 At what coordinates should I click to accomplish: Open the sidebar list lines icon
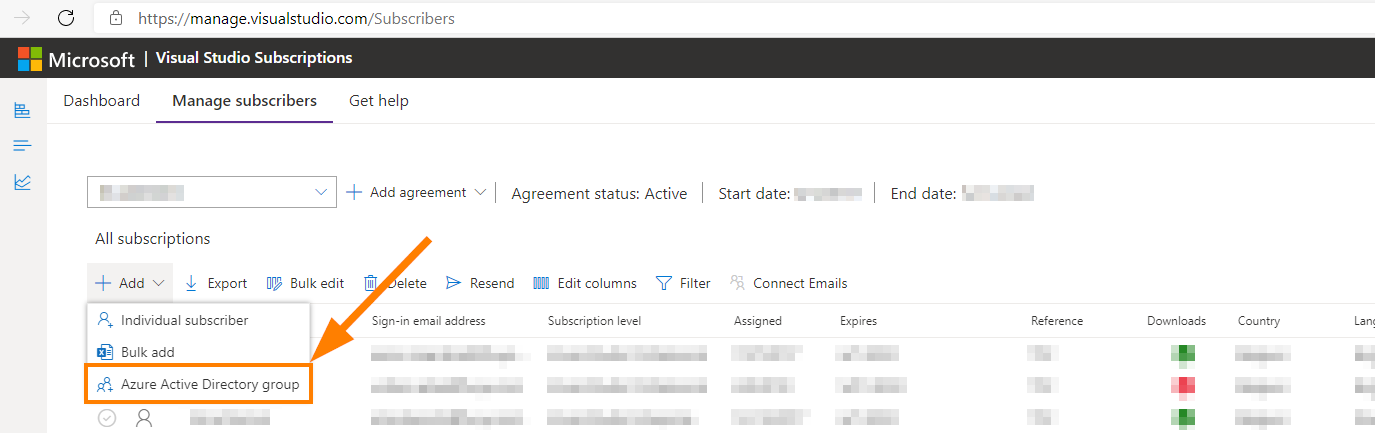click(x=22, y=146)
